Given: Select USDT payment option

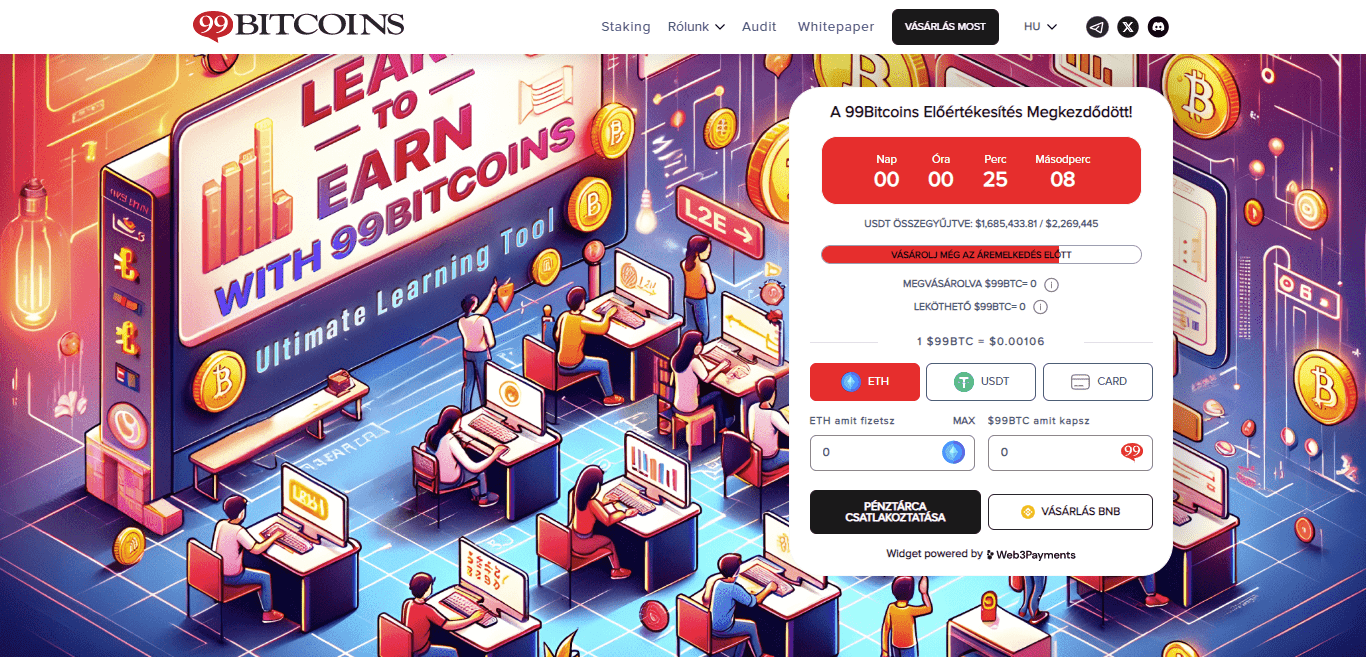Looking at the screenshot, I should tap(981, 381).
